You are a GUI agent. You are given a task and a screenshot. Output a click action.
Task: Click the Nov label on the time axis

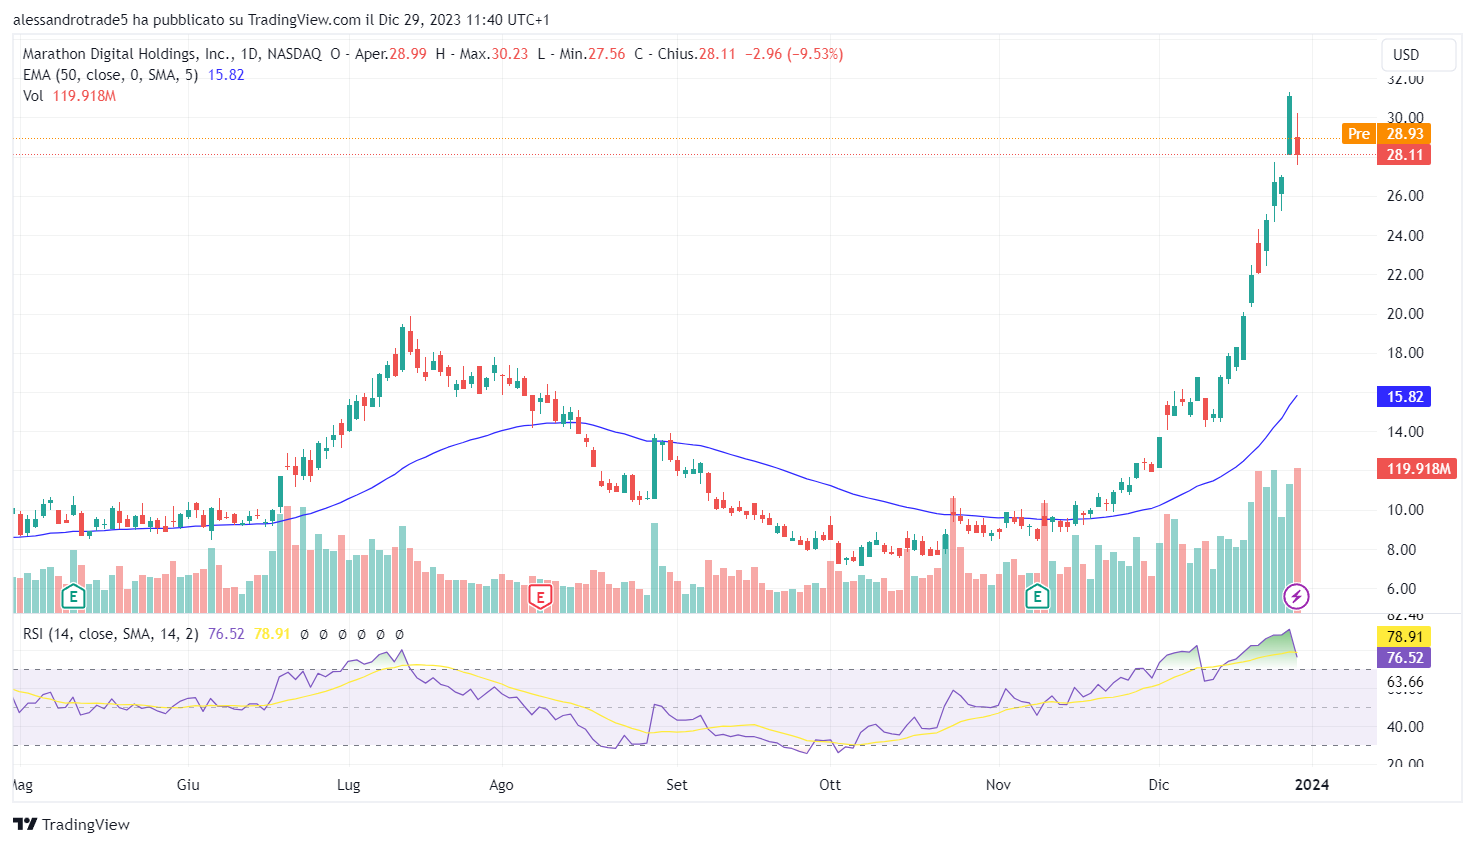tap(998, 785)
